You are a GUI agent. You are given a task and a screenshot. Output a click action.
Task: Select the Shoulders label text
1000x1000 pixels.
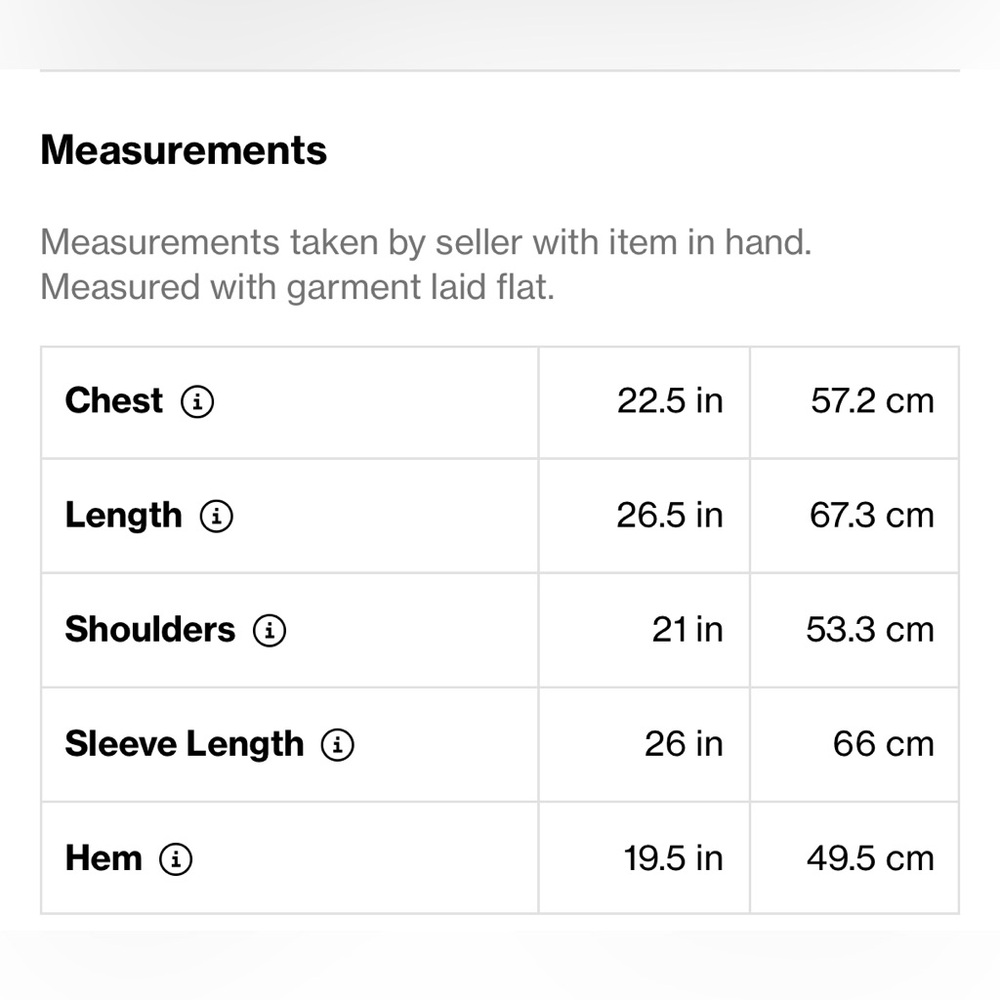pos(150,629)
